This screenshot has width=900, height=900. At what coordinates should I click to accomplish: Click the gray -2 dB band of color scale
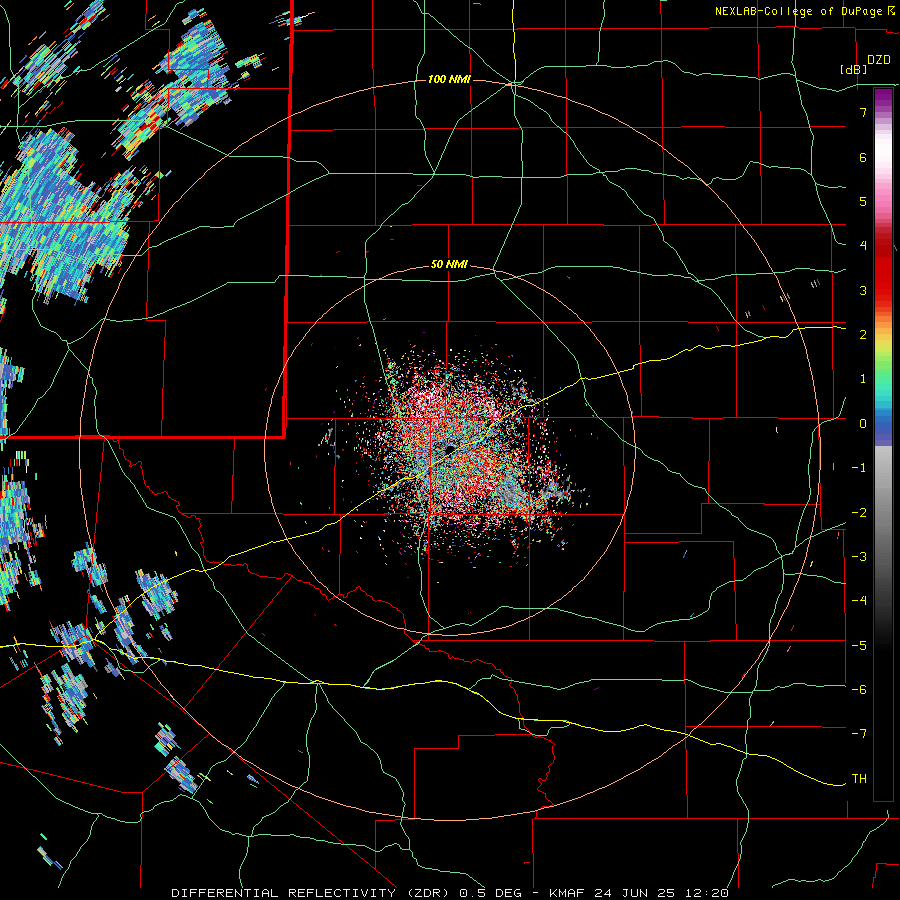883,512
